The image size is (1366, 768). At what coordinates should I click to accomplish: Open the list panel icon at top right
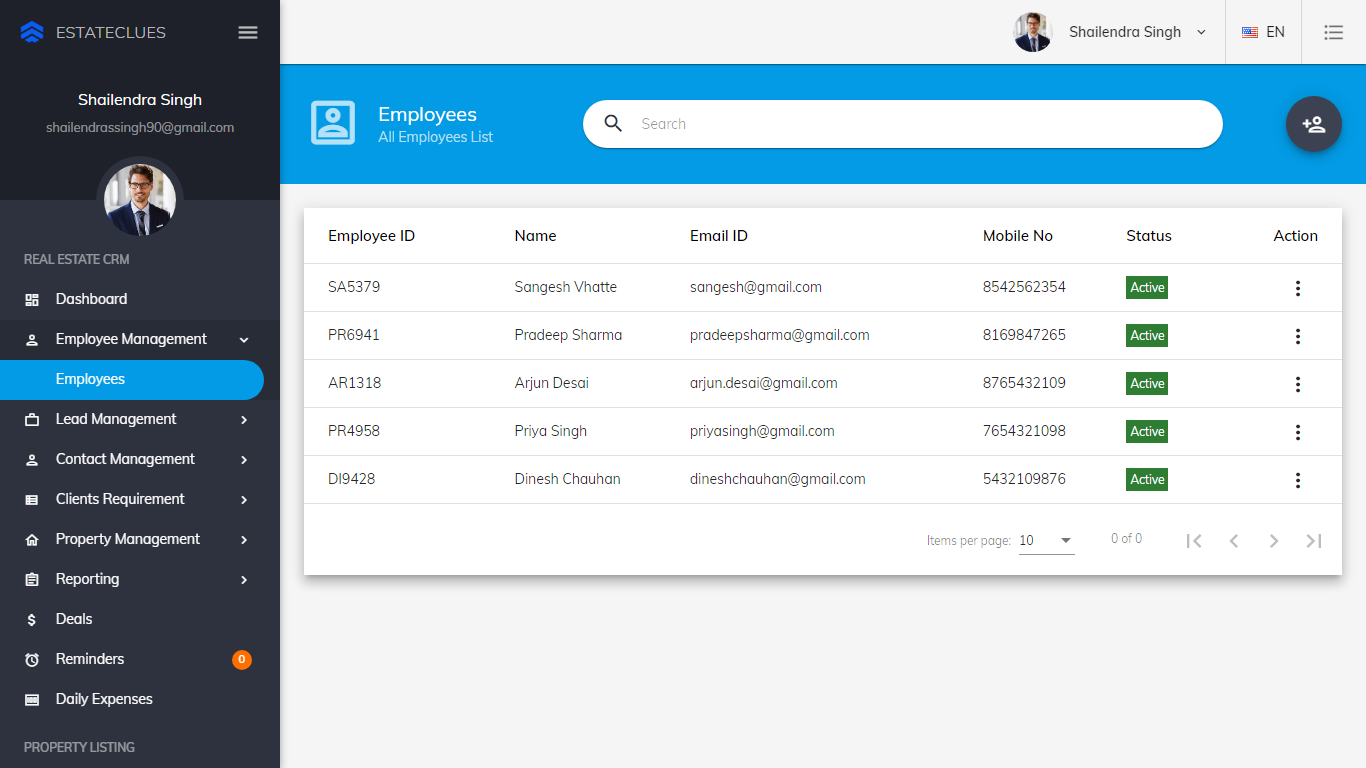1333,32
